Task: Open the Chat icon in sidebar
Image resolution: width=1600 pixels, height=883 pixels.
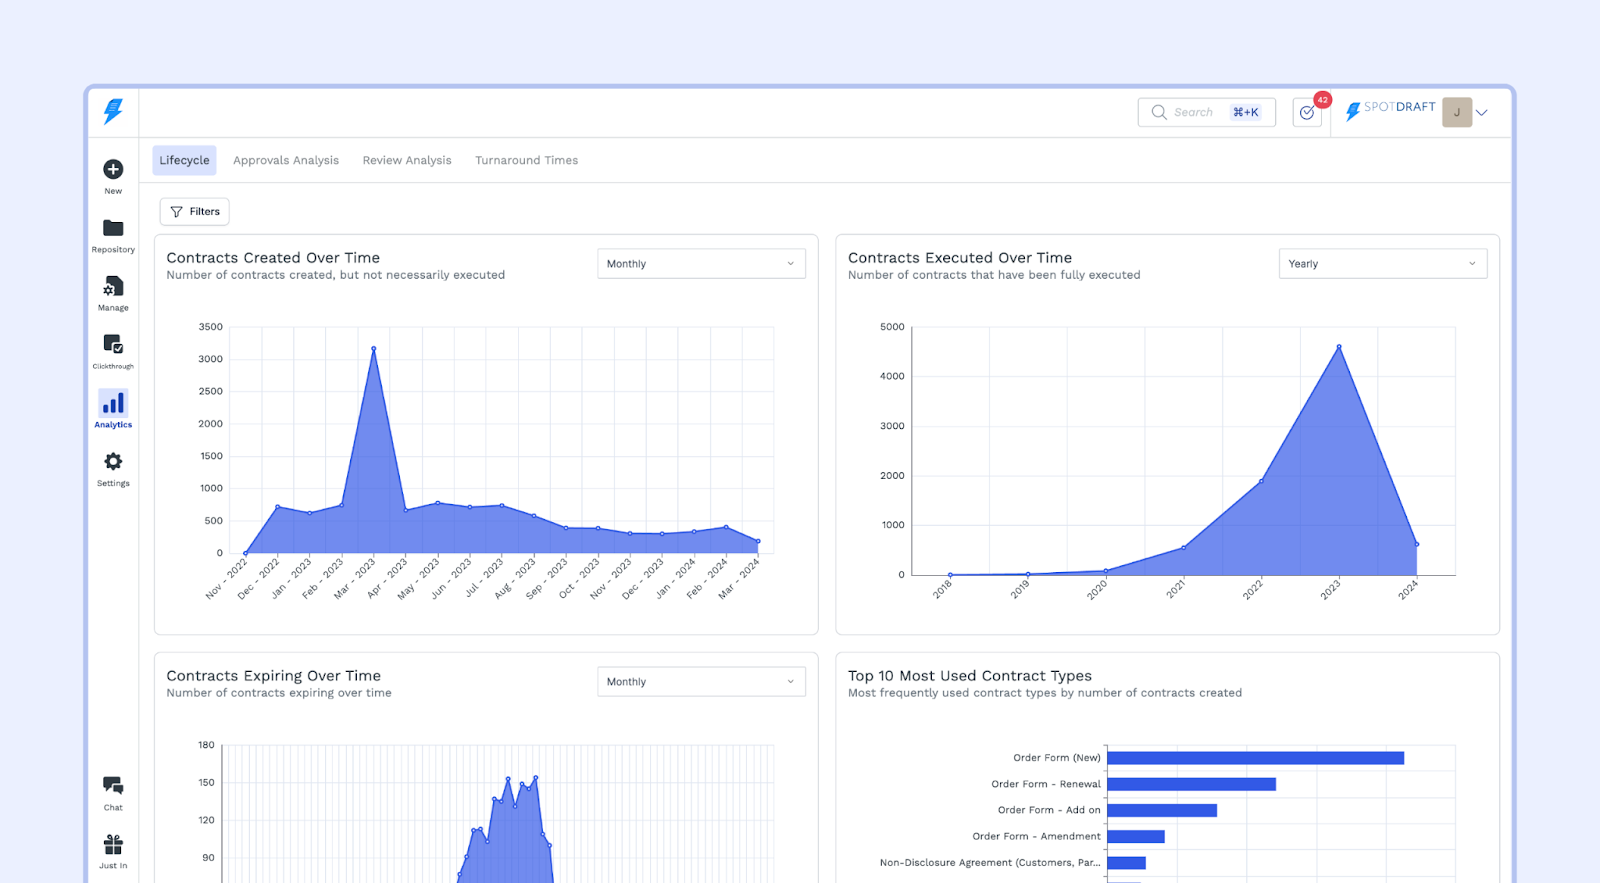Action: pyautogui.click(x=113, y=786)
